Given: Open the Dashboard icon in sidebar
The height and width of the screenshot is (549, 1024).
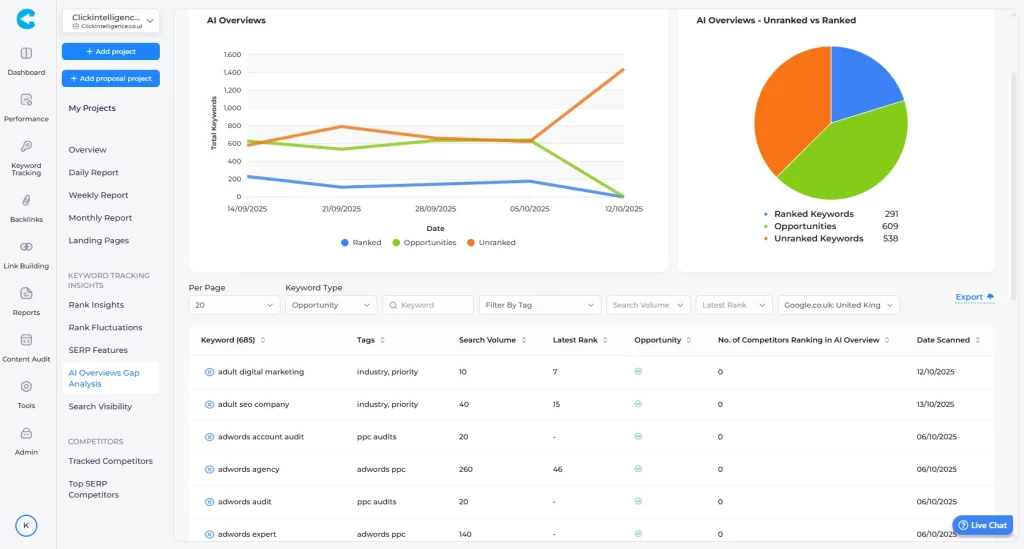Looking at the screenshot, I should click(x=26, y=54).
